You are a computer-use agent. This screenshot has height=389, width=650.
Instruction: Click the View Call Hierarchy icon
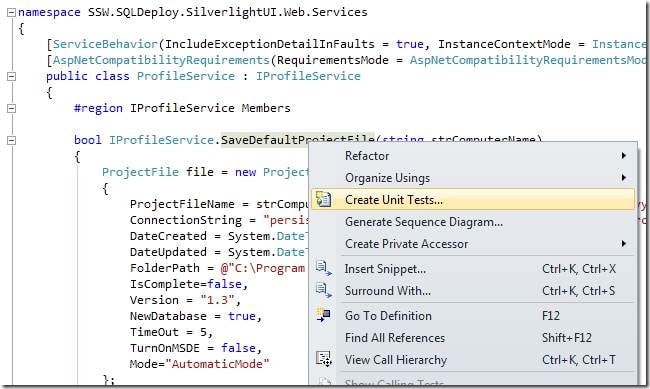point(323,359)
